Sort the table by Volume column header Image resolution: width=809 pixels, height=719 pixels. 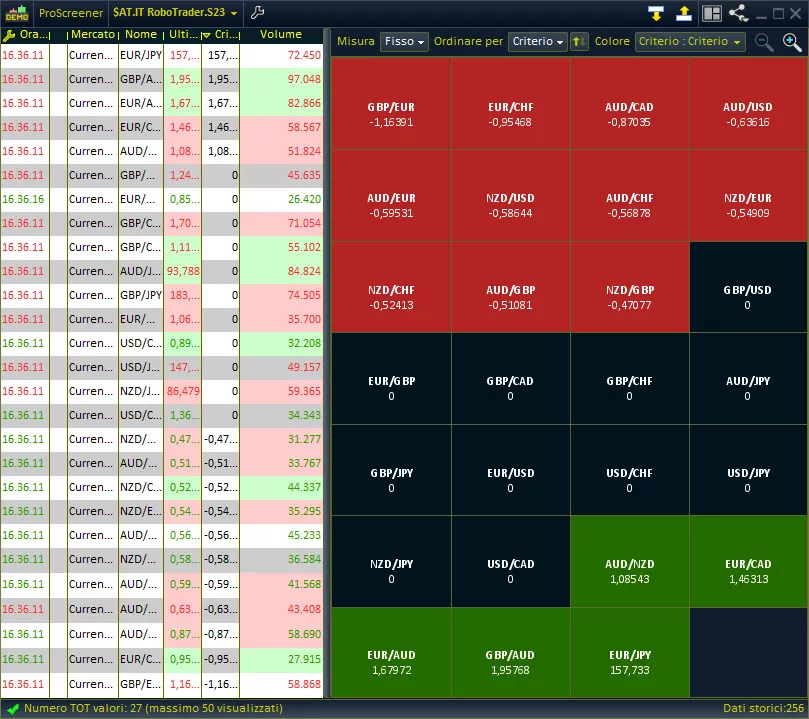(280, 34)
